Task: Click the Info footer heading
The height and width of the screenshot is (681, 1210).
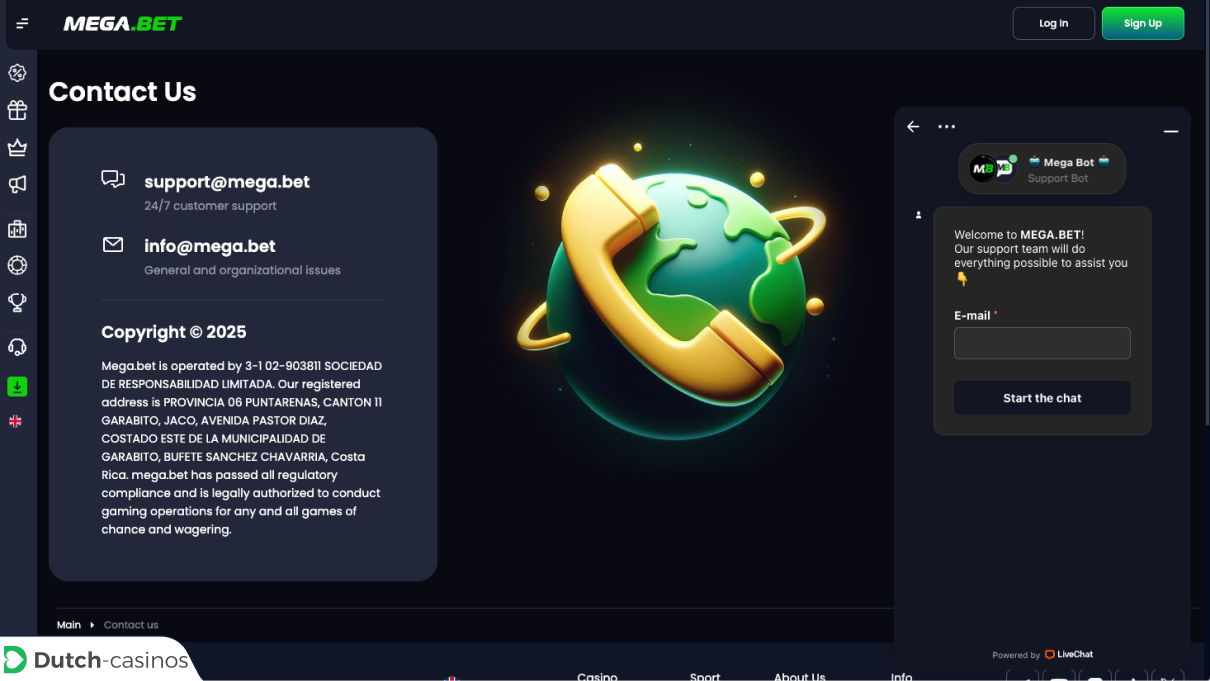Action: pyautogui.click(x=901, y=676)
